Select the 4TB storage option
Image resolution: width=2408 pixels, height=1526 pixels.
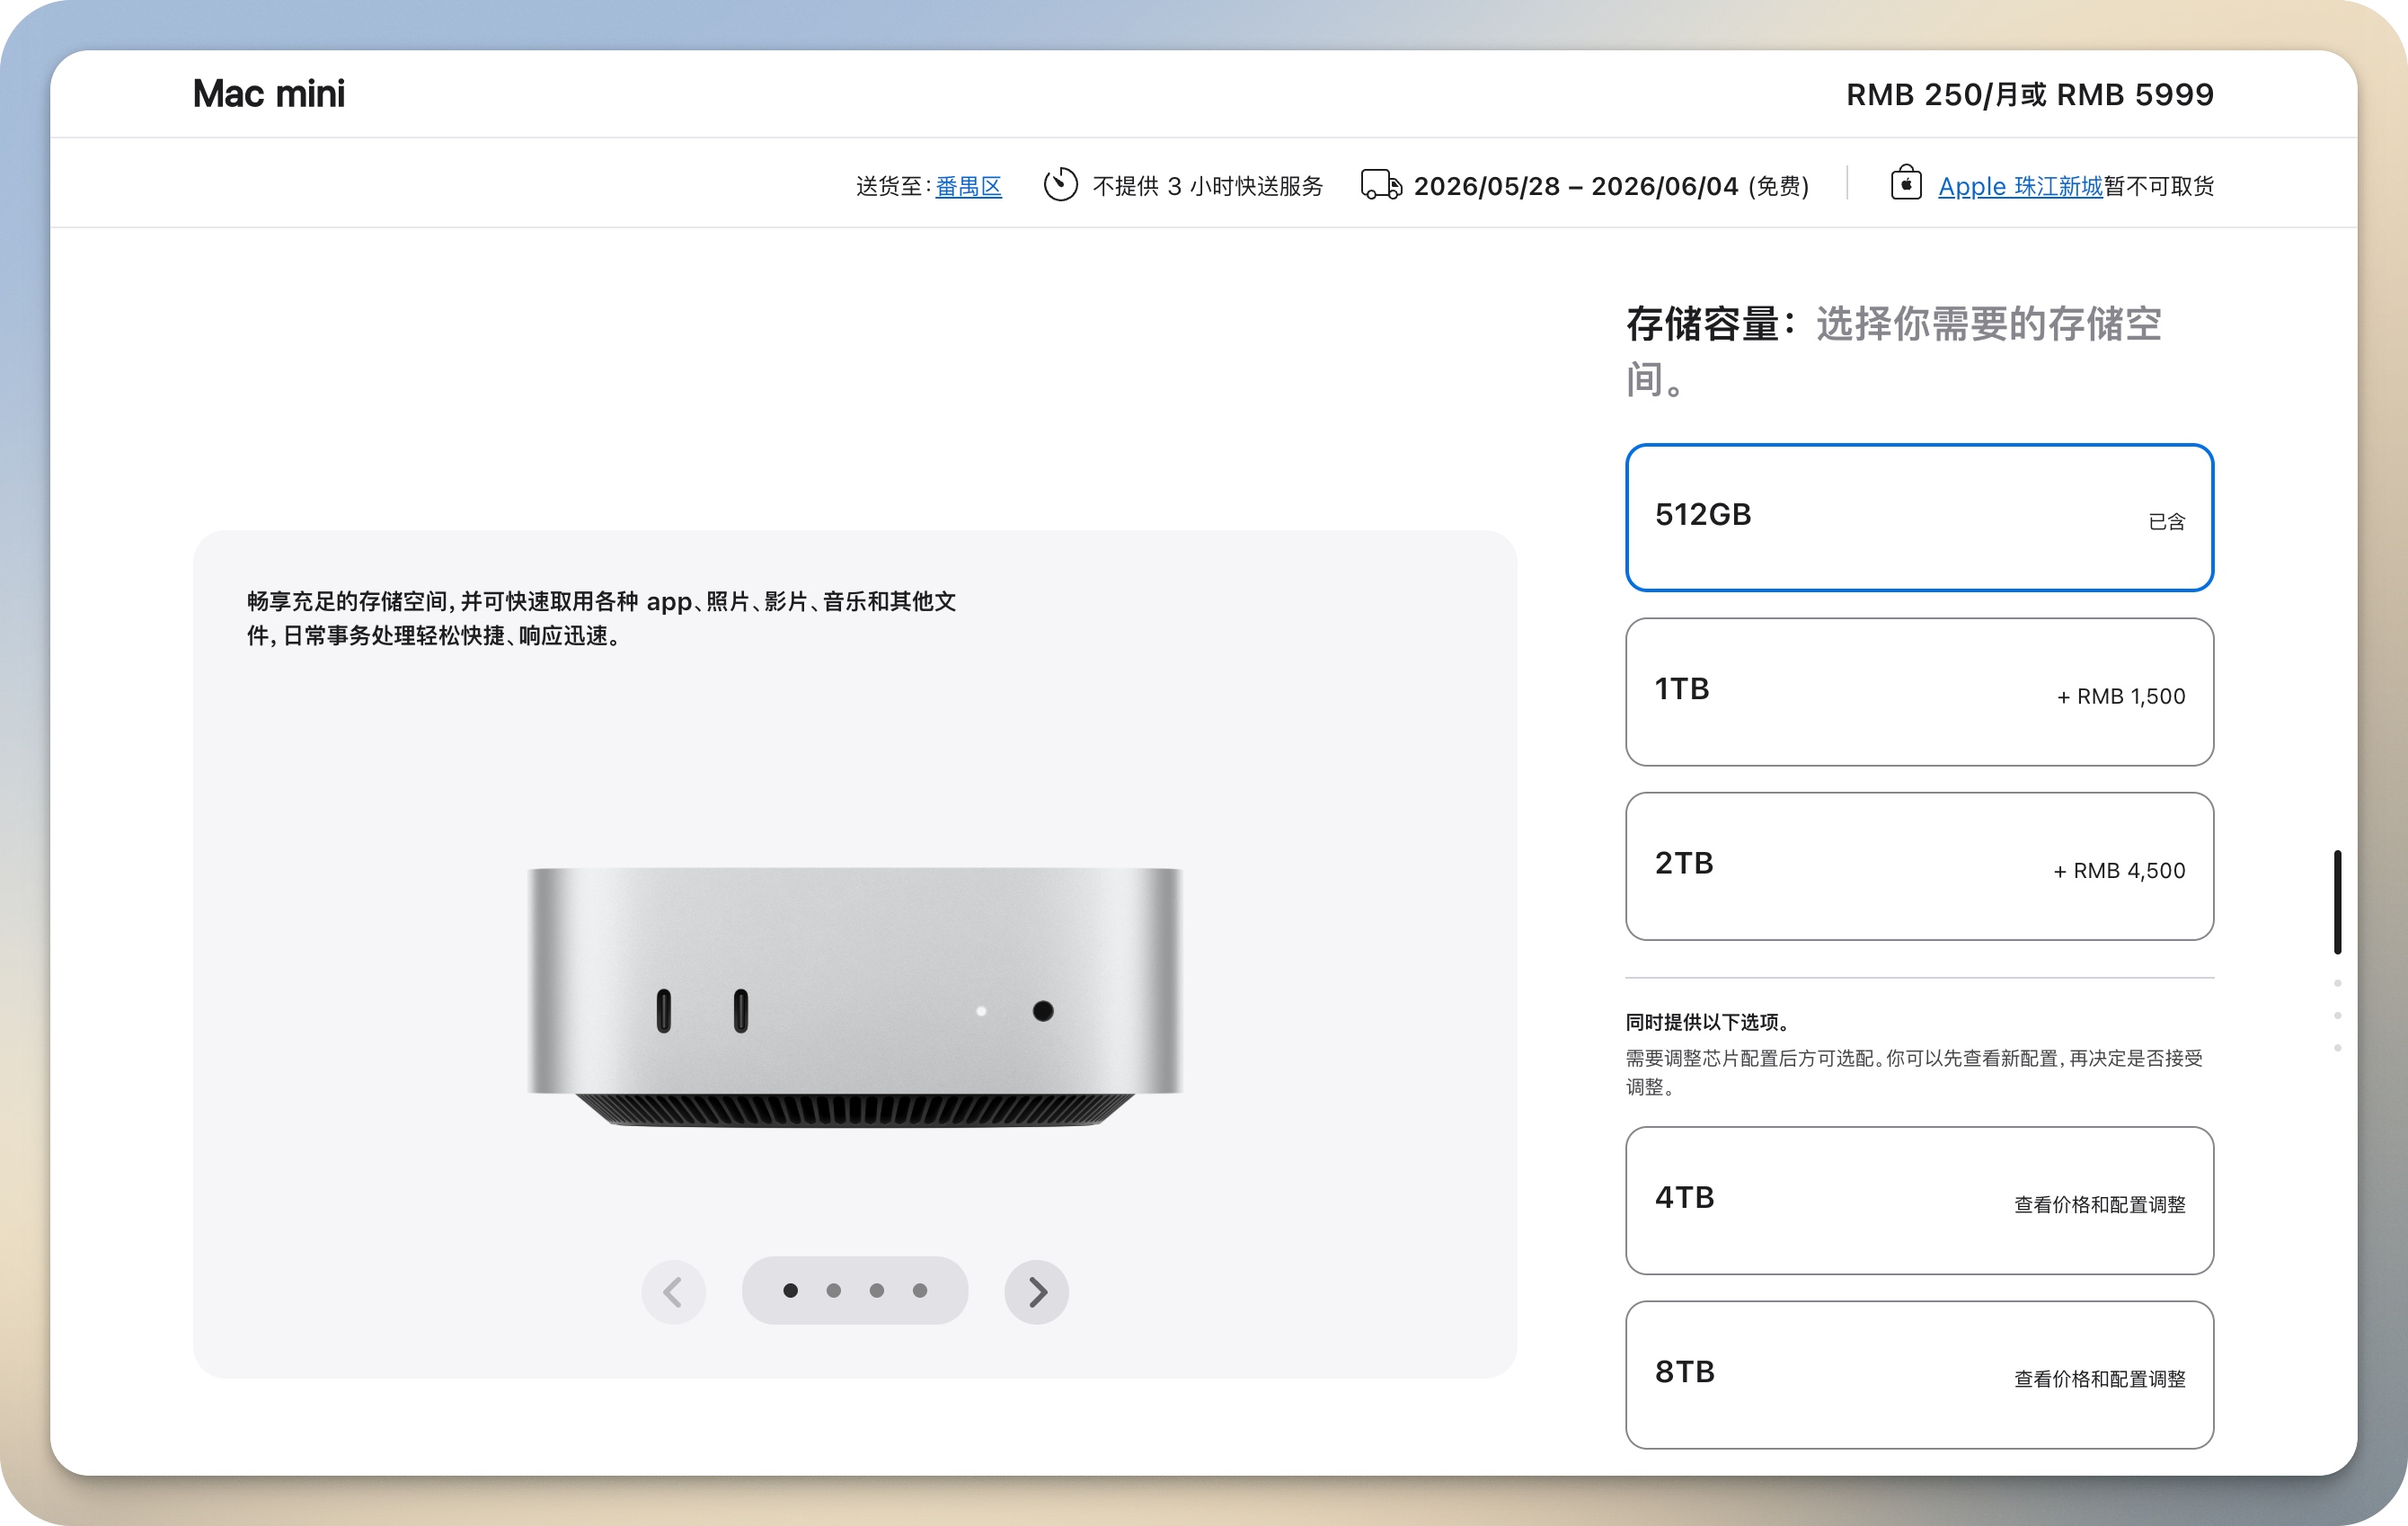pos(1919,1200)
